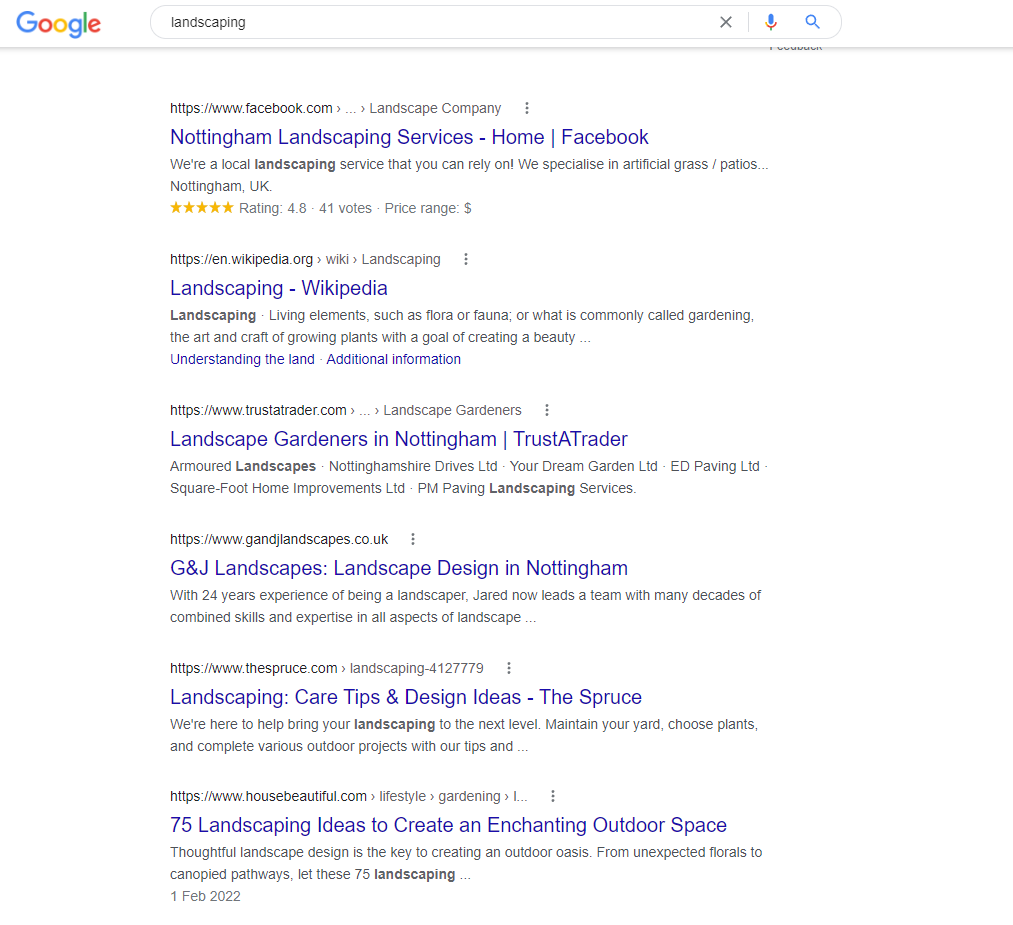Open the three-dot menu for the gandjlandscapes result
Screen dimensions: 1013x925
coord(413,539)
